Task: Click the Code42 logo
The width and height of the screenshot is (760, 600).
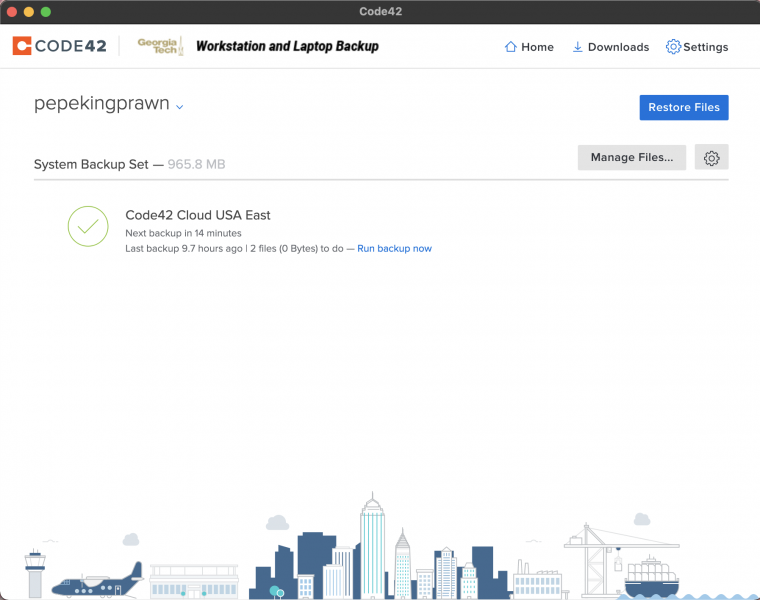Action: tap(60, 46)
